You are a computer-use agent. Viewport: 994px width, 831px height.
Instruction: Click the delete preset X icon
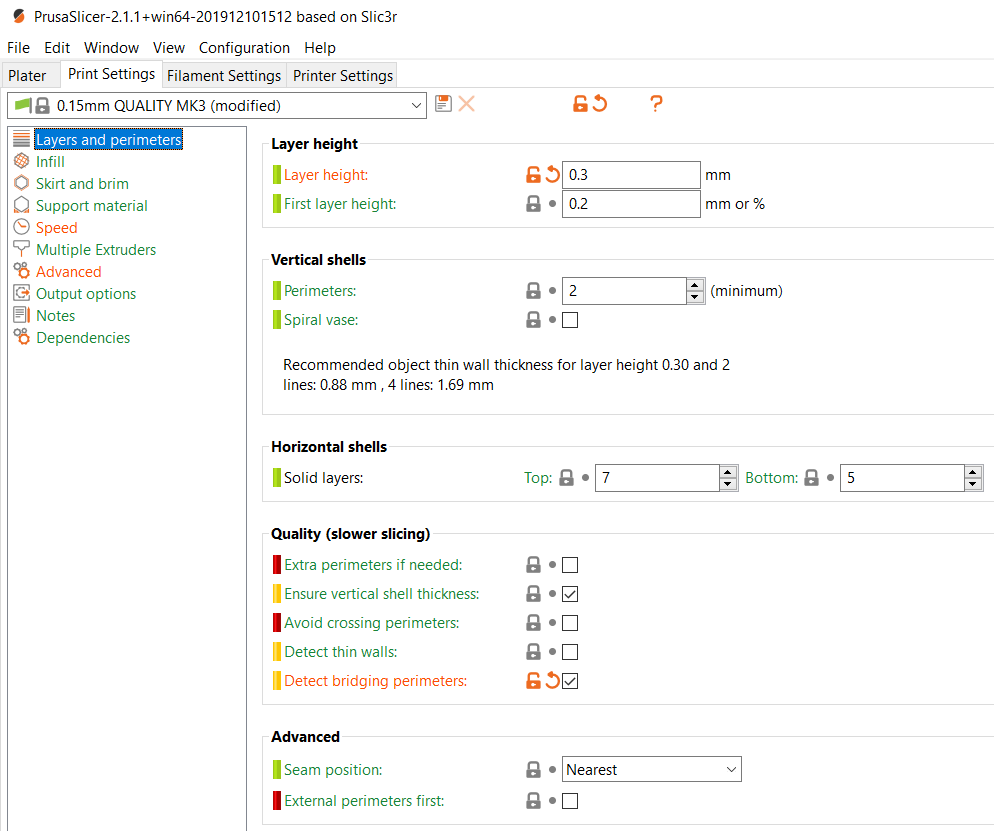pos(467,104)
